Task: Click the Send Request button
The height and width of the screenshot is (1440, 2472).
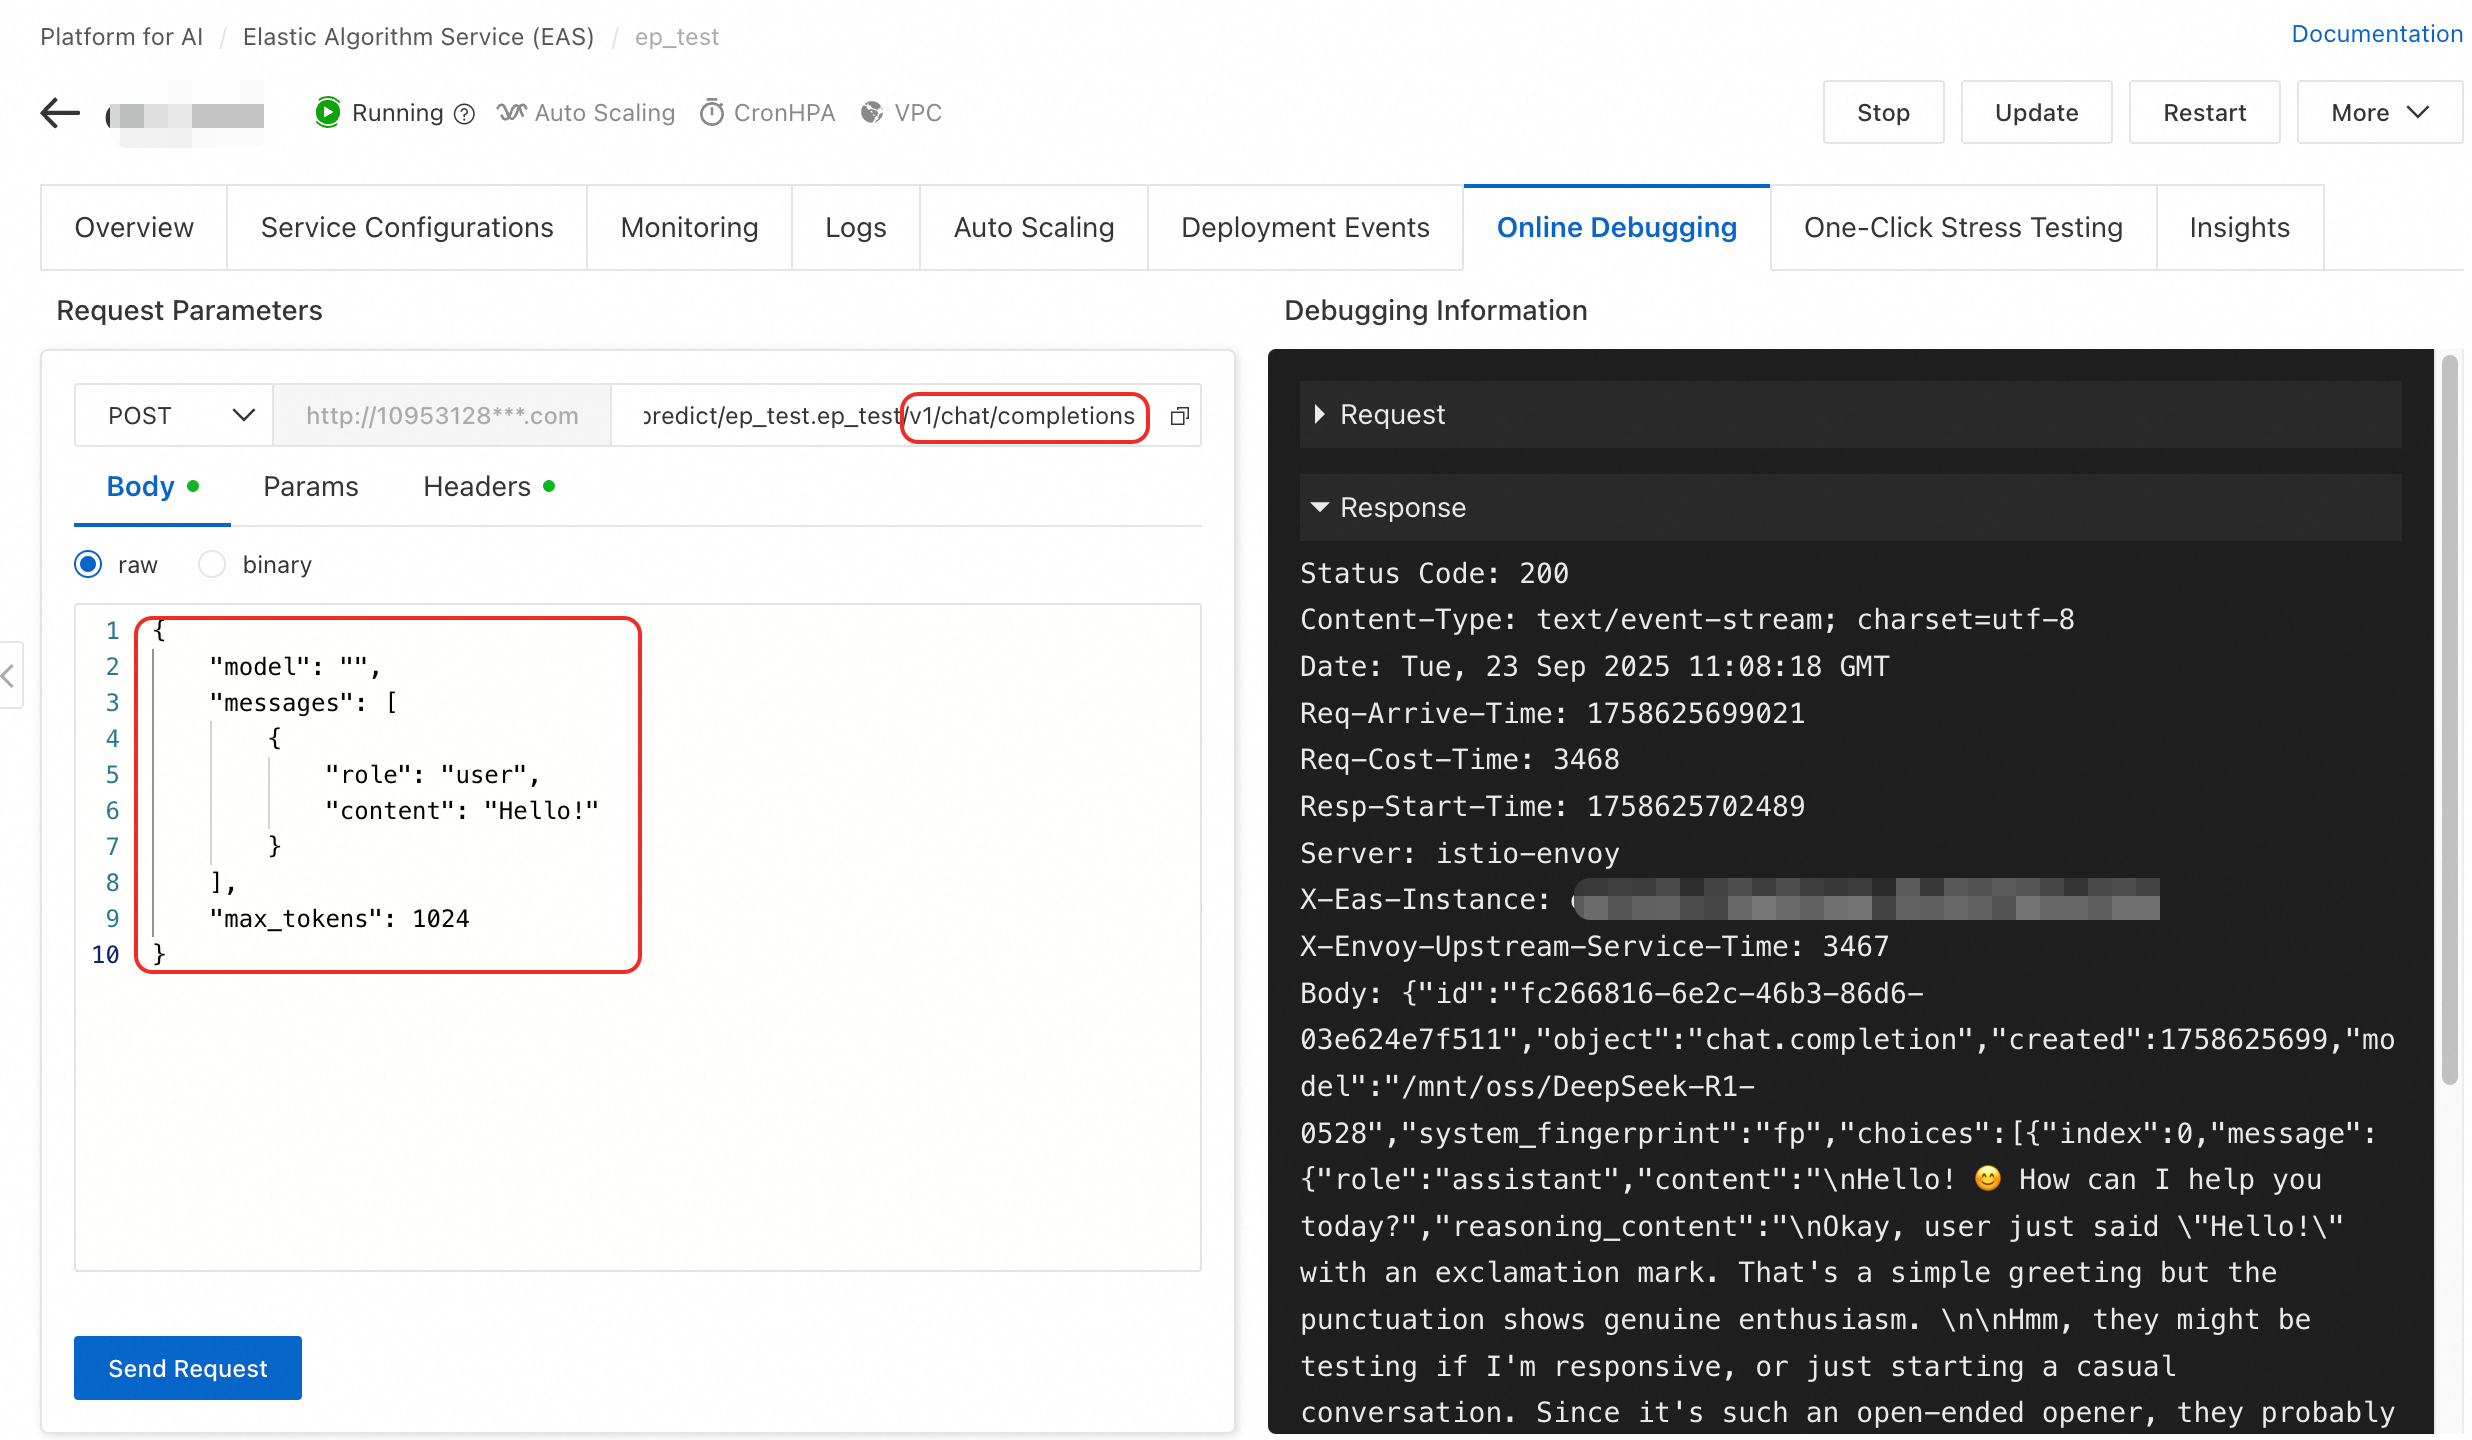Action: point(188,1368)
